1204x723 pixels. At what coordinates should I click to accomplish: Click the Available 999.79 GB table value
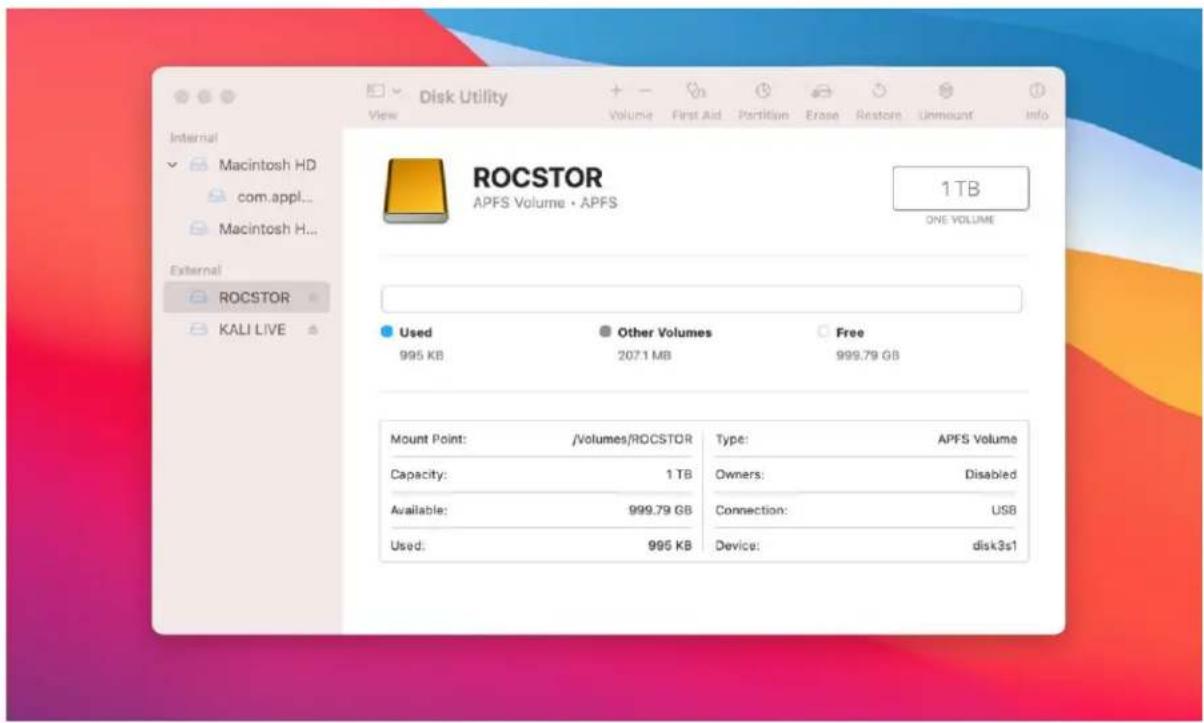[661, 510]
